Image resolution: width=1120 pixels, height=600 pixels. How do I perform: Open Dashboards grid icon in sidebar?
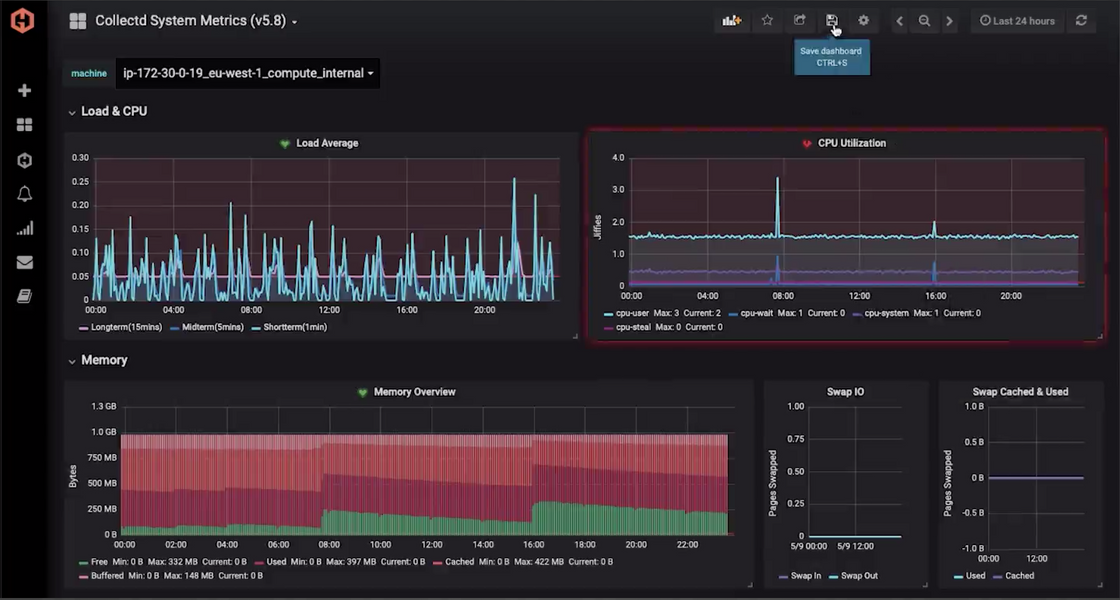pyautogui.click(x=24, y=125)
